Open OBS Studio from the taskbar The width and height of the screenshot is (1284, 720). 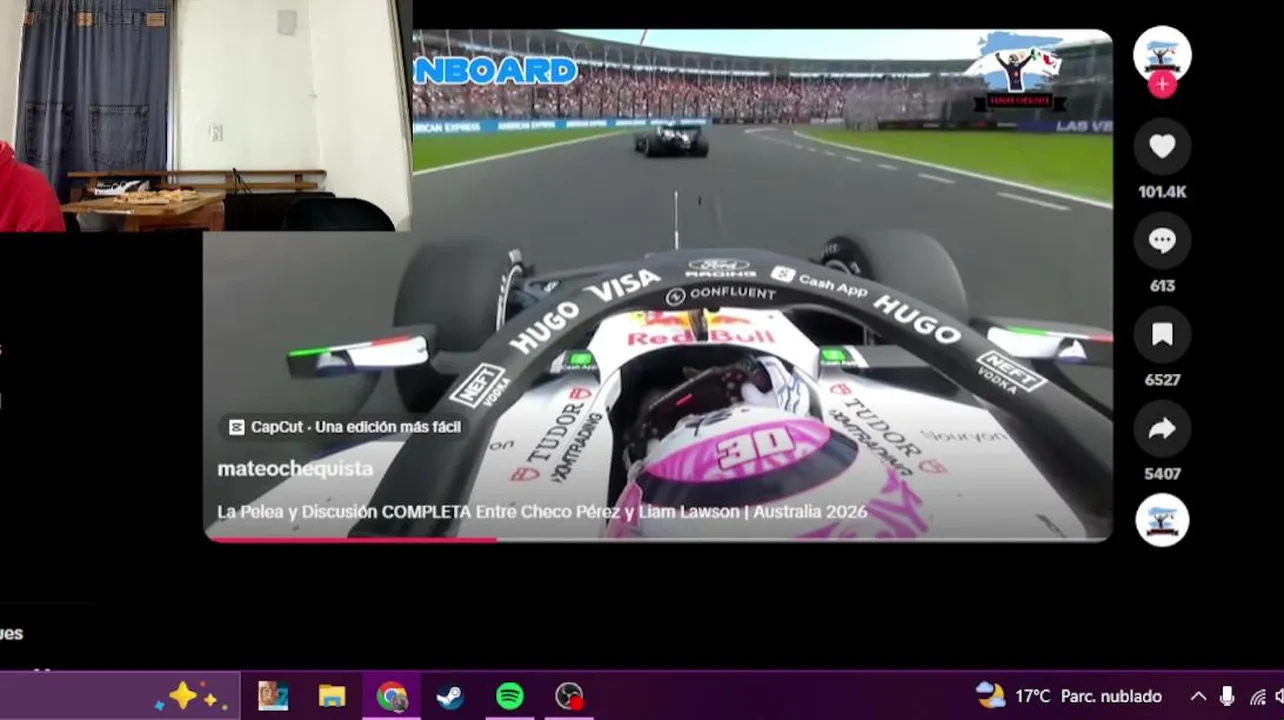569,696
